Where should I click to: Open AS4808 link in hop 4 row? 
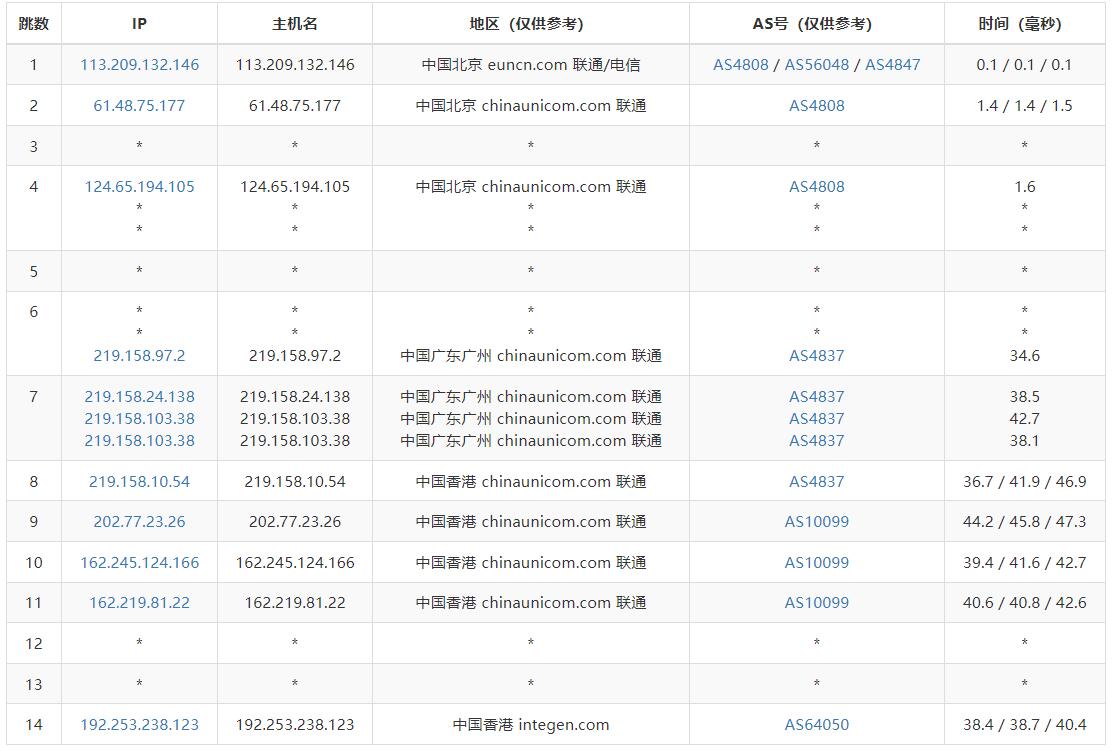click(x=817, y=187)
